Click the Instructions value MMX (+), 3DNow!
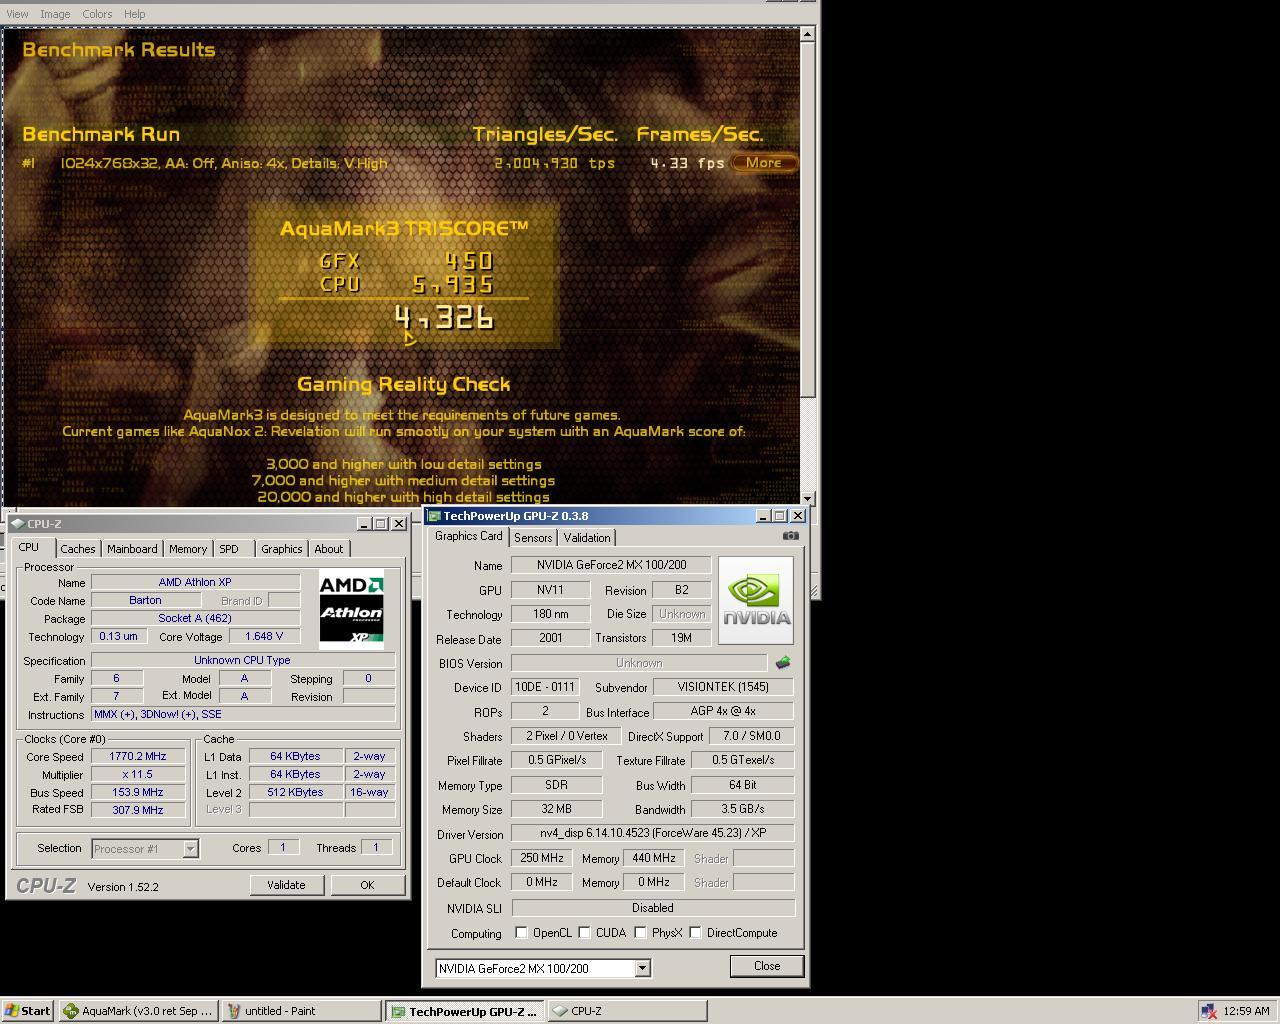This screenshot has width=1280, height=1024. pos(244,715)
